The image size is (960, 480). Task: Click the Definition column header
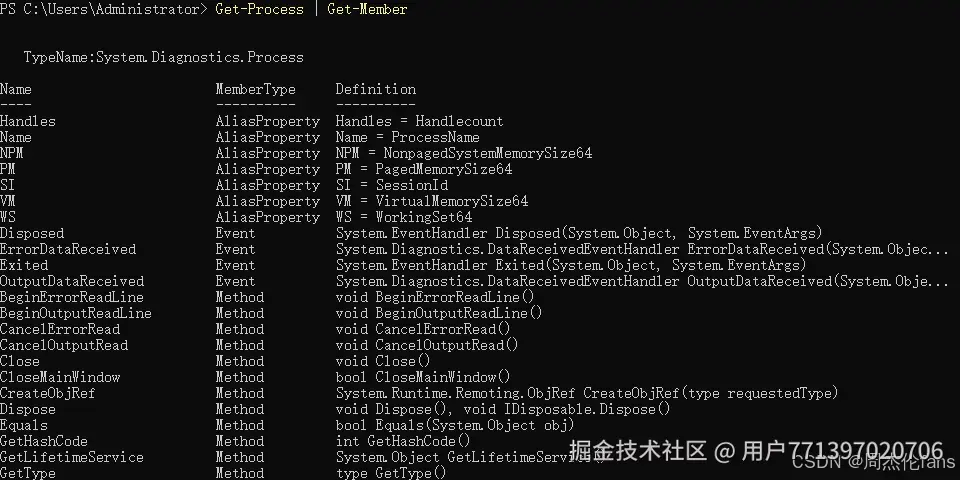(375, 89)
